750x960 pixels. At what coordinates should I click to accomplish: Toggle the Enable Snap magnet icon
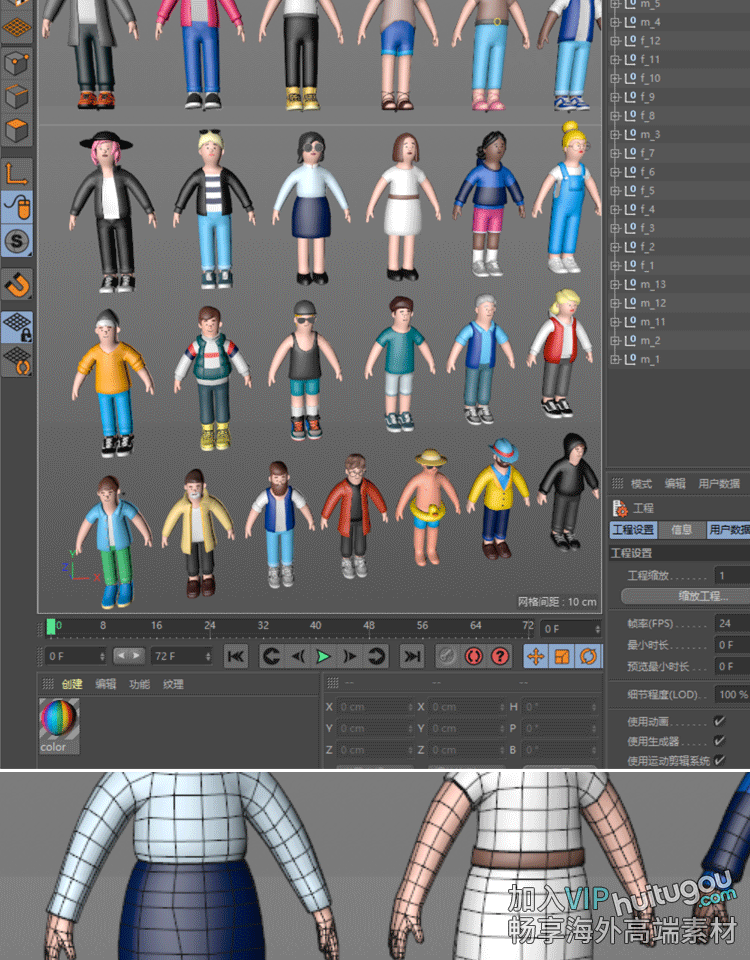(x=16, y=286)
